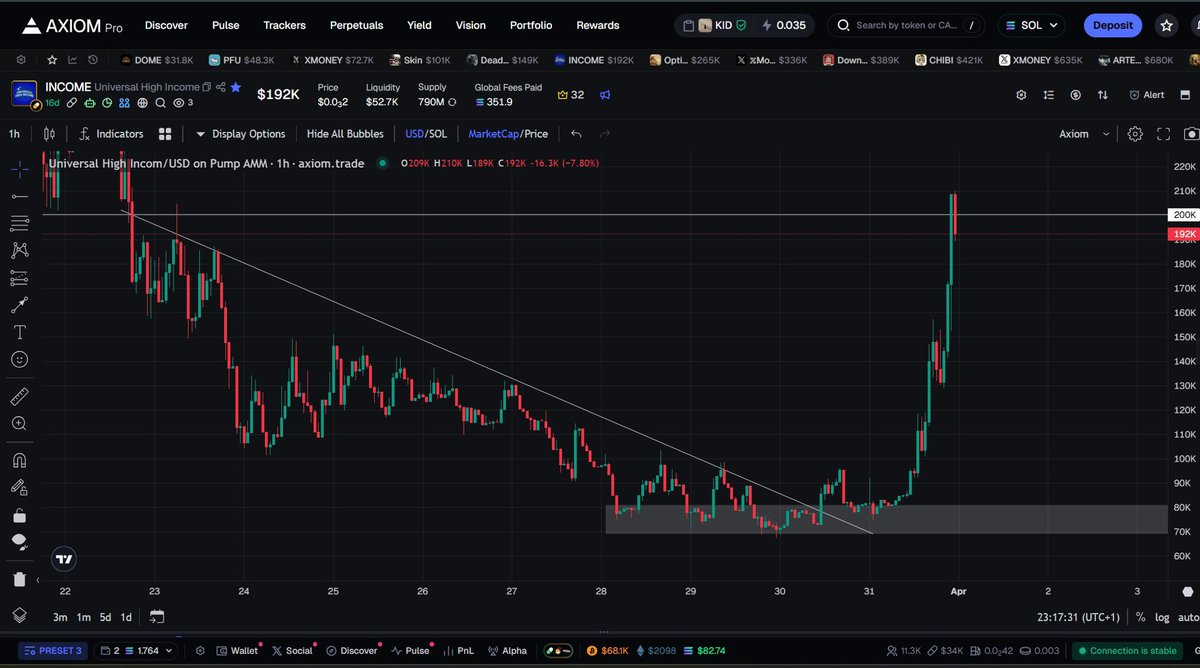Screen dimensions: 1200x668
Task: Open Alpha panel in bottom bar
Action: point(507,650)
